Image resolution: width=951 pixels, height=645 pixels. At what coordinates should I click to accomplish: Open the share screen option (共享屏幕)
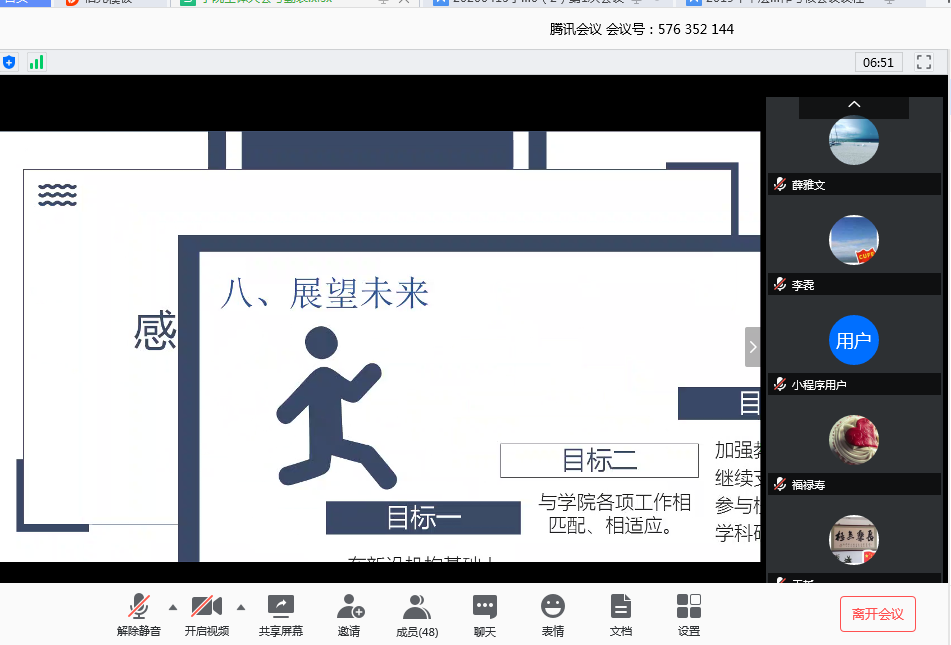click(281, 607)
